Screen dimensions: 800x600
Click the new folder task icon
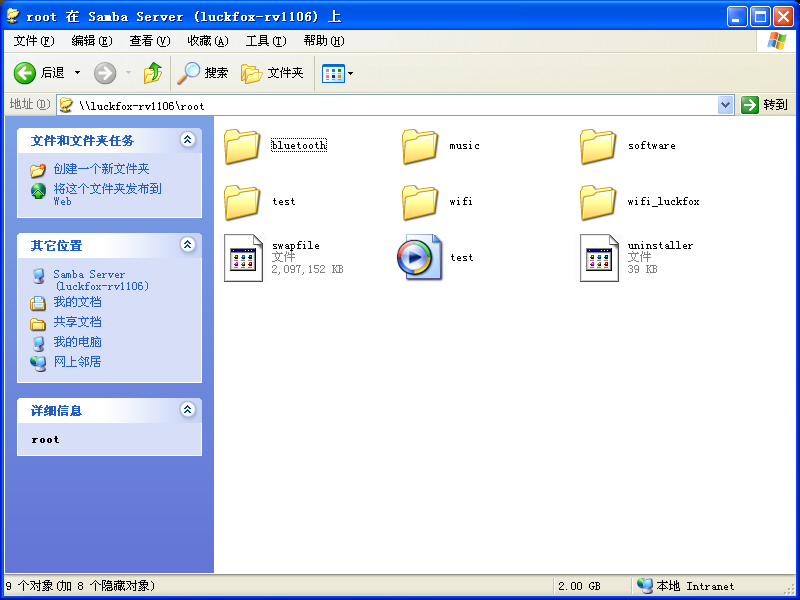pos(38,170)
